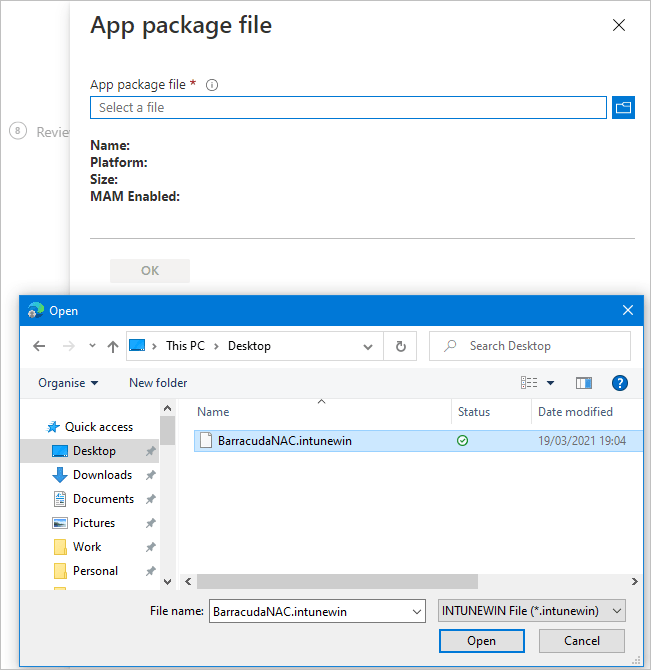Viewport: 651px width, 670px height.
Task: Sort by the Name column header
Action: pyautogui.click(x=213, y=412)
